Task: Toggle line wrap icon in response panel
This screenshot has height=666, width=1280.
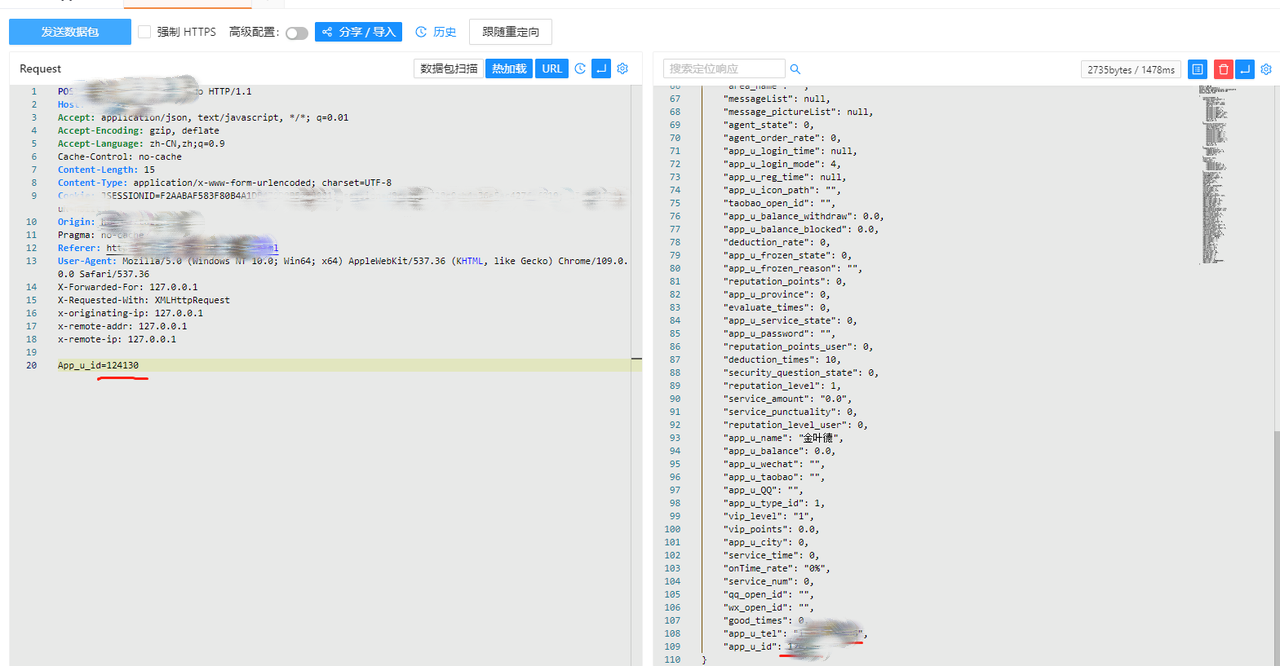Action: pos(1244,69)
